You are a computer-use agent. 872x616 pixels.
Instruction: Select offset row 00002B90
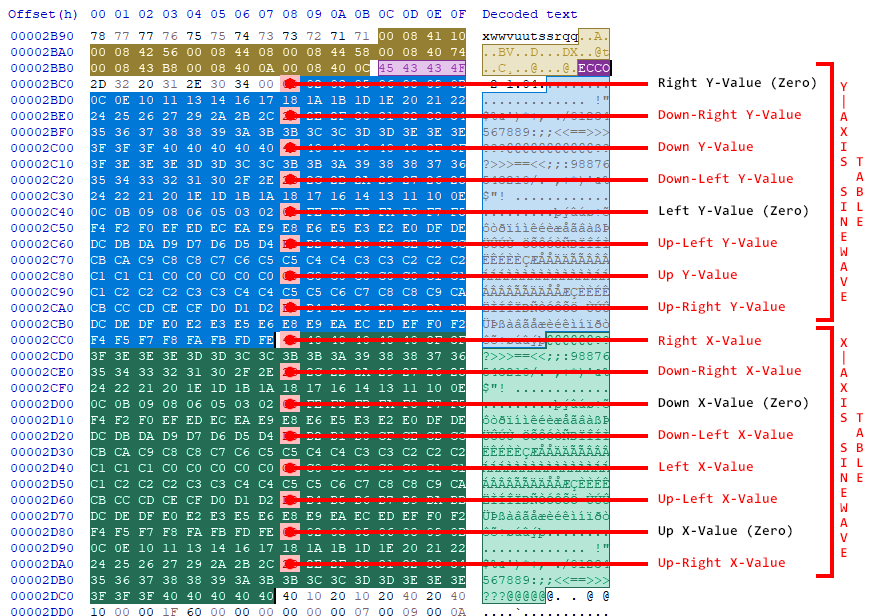tap(43, 35)
